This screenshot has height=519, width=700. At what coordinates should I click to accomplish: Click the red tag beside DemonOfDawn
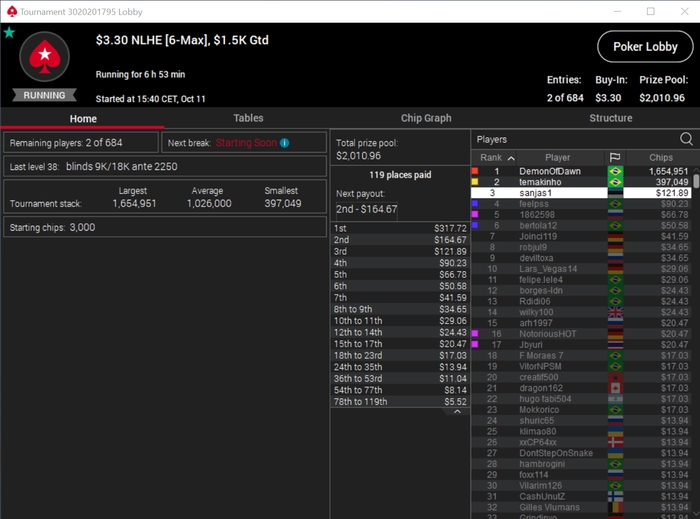coord(475,171)
